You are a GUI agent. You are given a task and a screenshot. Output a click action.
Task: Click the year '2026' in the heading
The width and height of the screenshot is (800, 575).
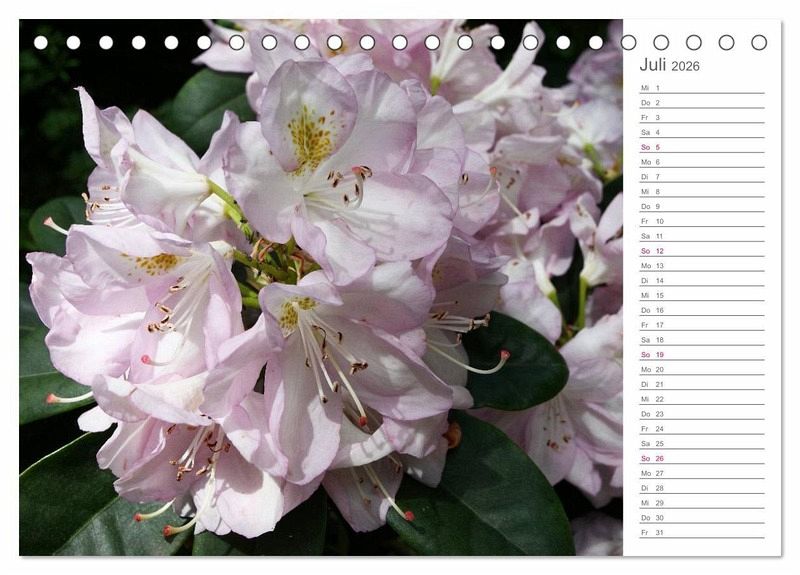686,67
